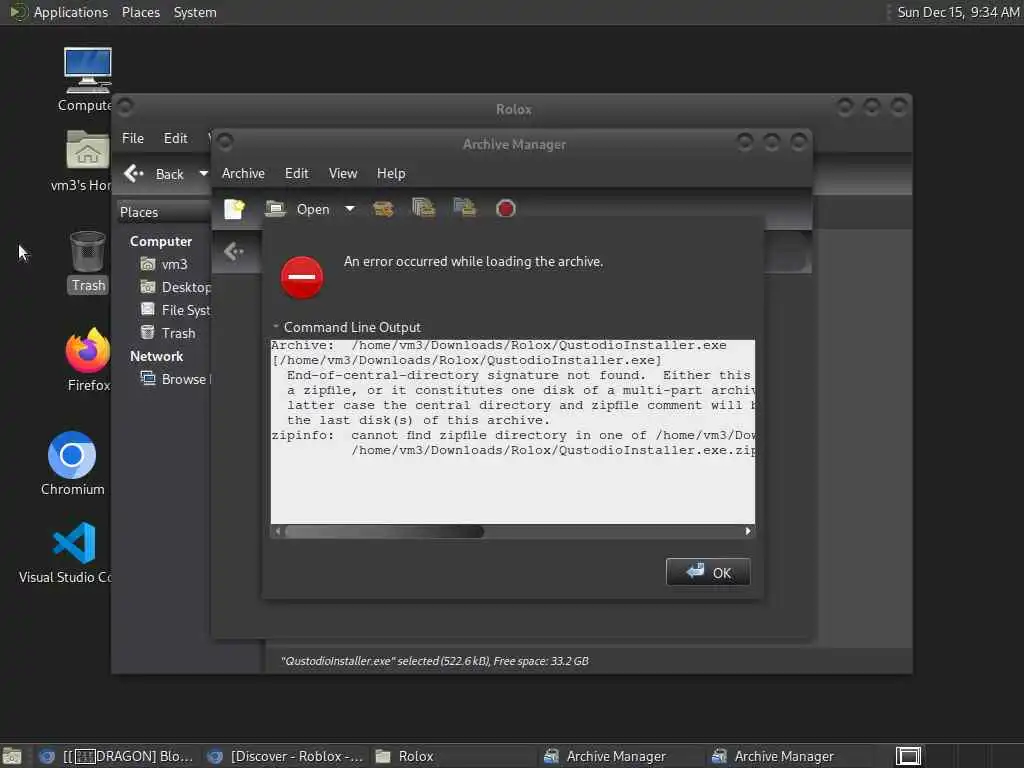This screenshot has width=1024, height=768.
Task: Switch to the last Archive Manager taskbar entry
Action: coord(790,756)
